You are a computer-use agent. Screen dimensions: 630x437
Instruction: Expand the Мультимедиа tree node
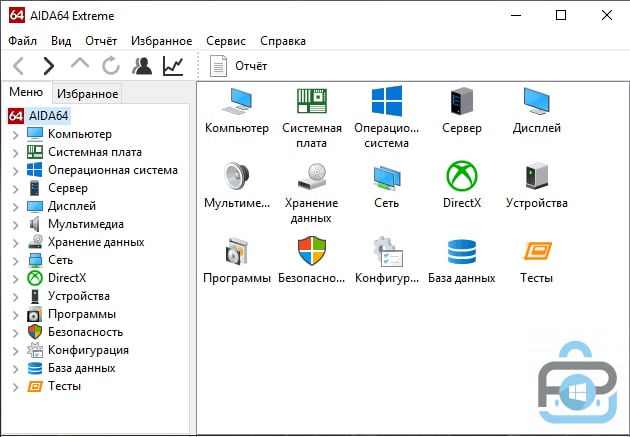15,225
